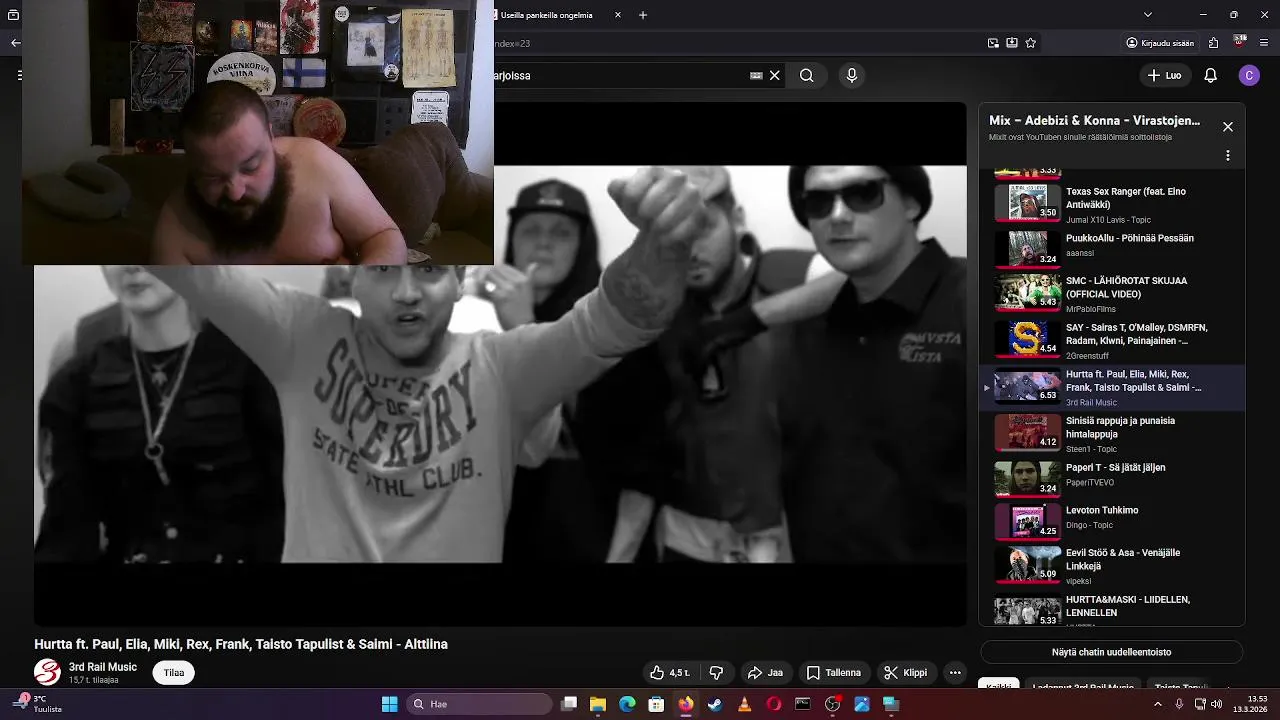
Task: Clear the YouTube search field
Action: [x=774, y=75]
